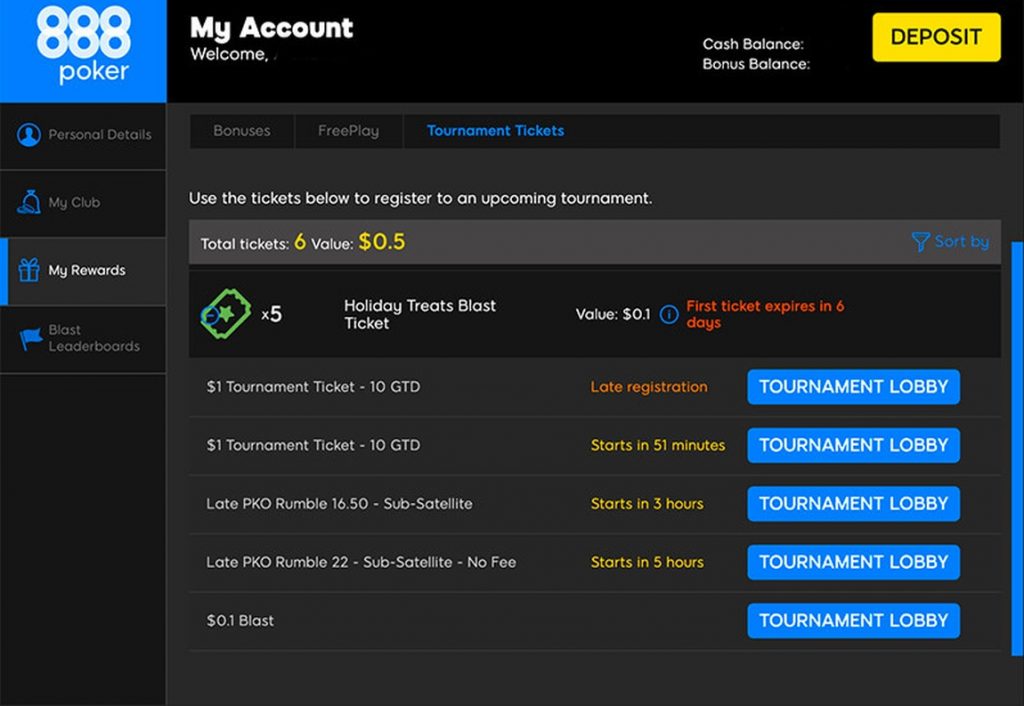Image resolution: width=1024 pixels, height=706 pixels.
Task: Click the 'Value: $0.1' ticket value text
Action: pos(613,314)
